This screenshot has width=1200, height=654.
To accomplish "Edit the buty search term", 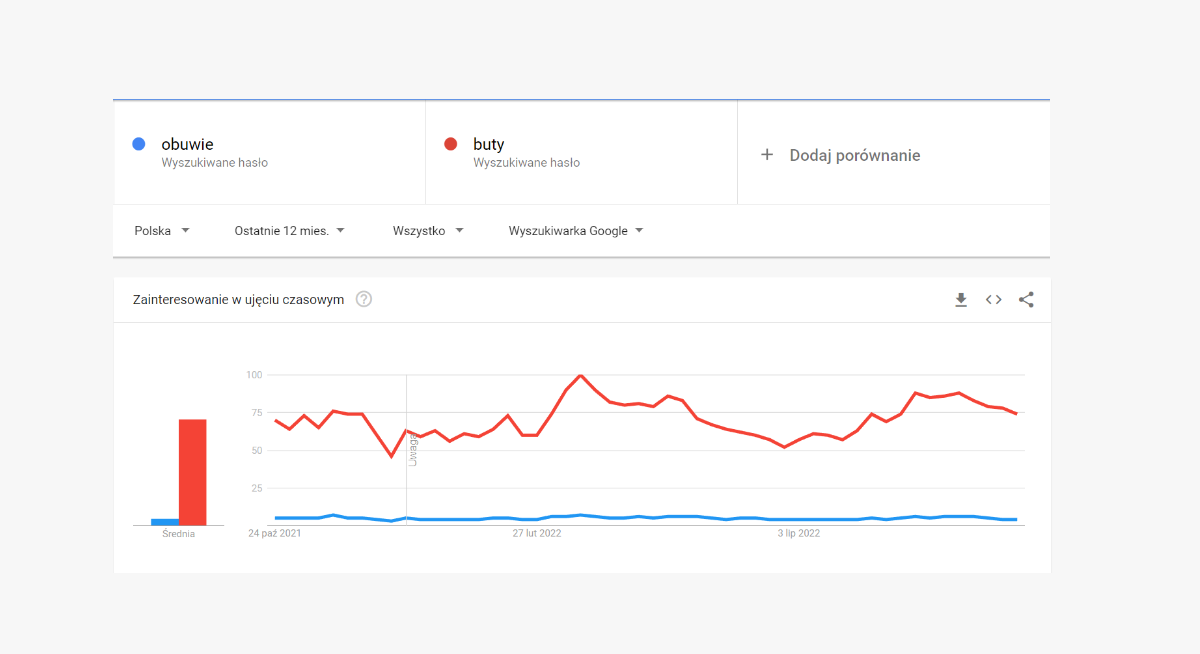I will tap(489, 144).
